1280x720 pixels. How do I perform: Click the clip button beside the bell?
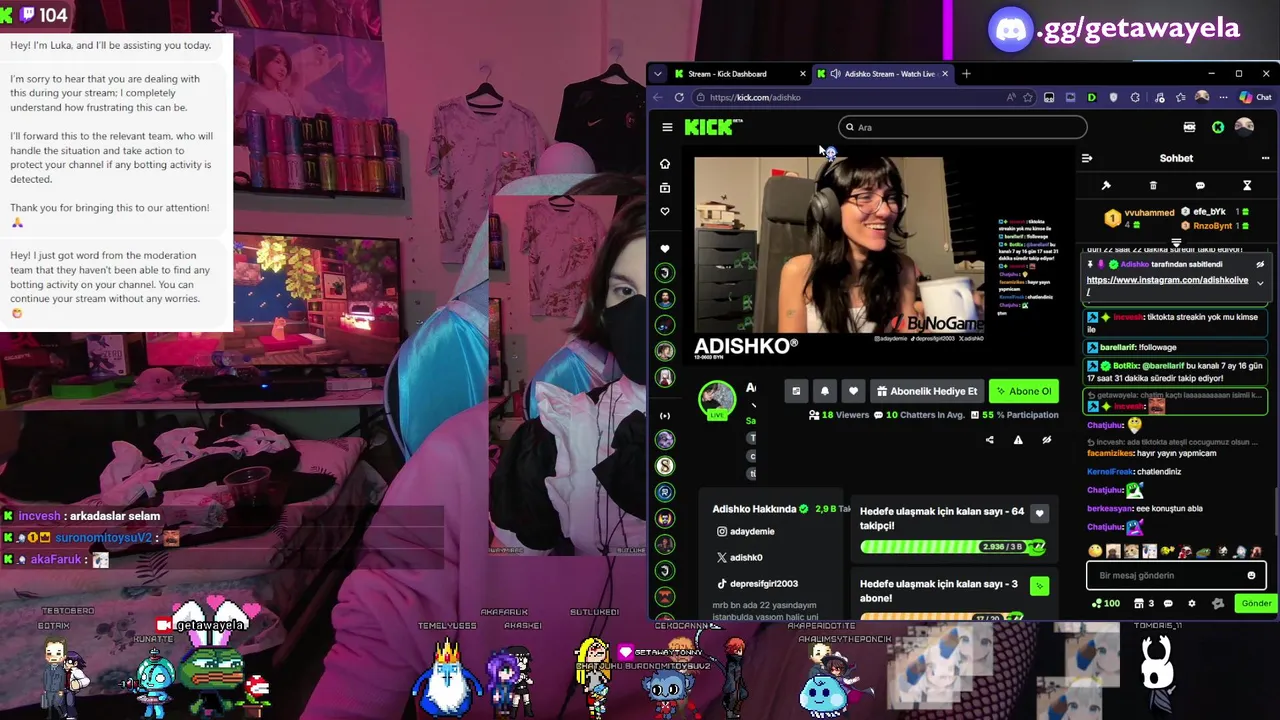coord(796,392)
